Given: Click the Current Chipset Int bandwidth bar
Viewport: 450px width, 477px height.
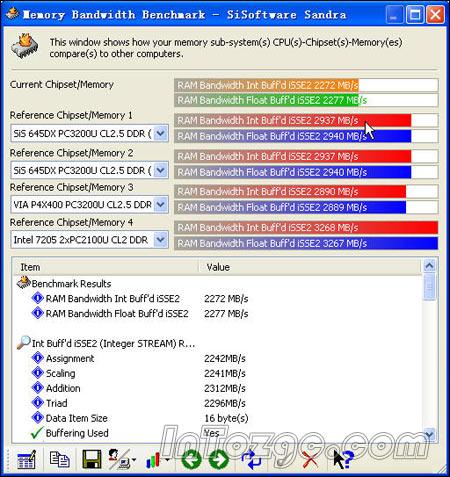Looking at the screenshot, I should click(x=306, y=85).
